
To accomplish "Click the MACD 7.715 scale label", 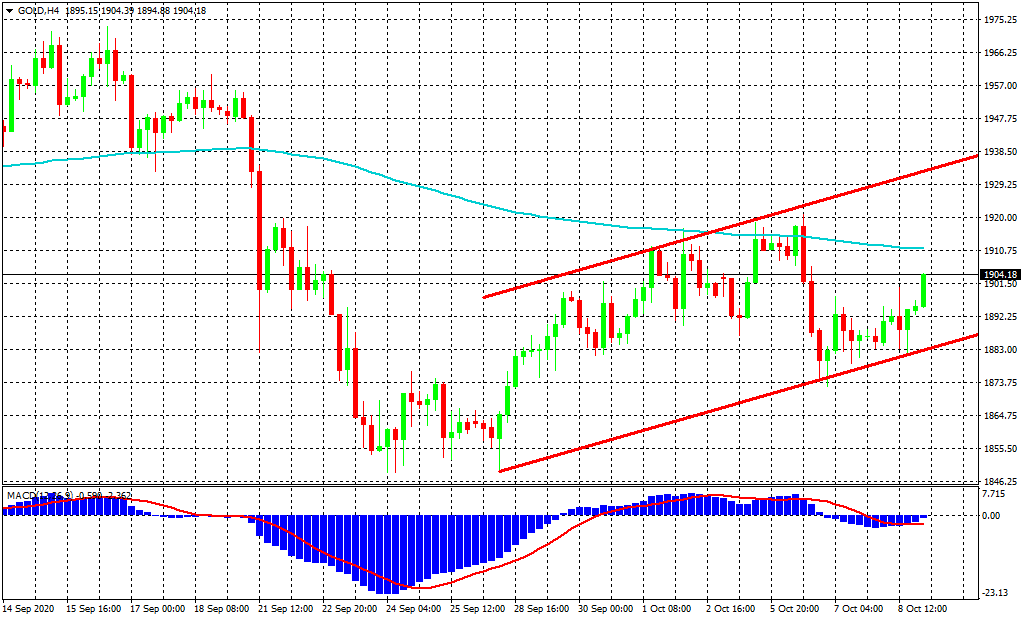I will tap(996, 494).
